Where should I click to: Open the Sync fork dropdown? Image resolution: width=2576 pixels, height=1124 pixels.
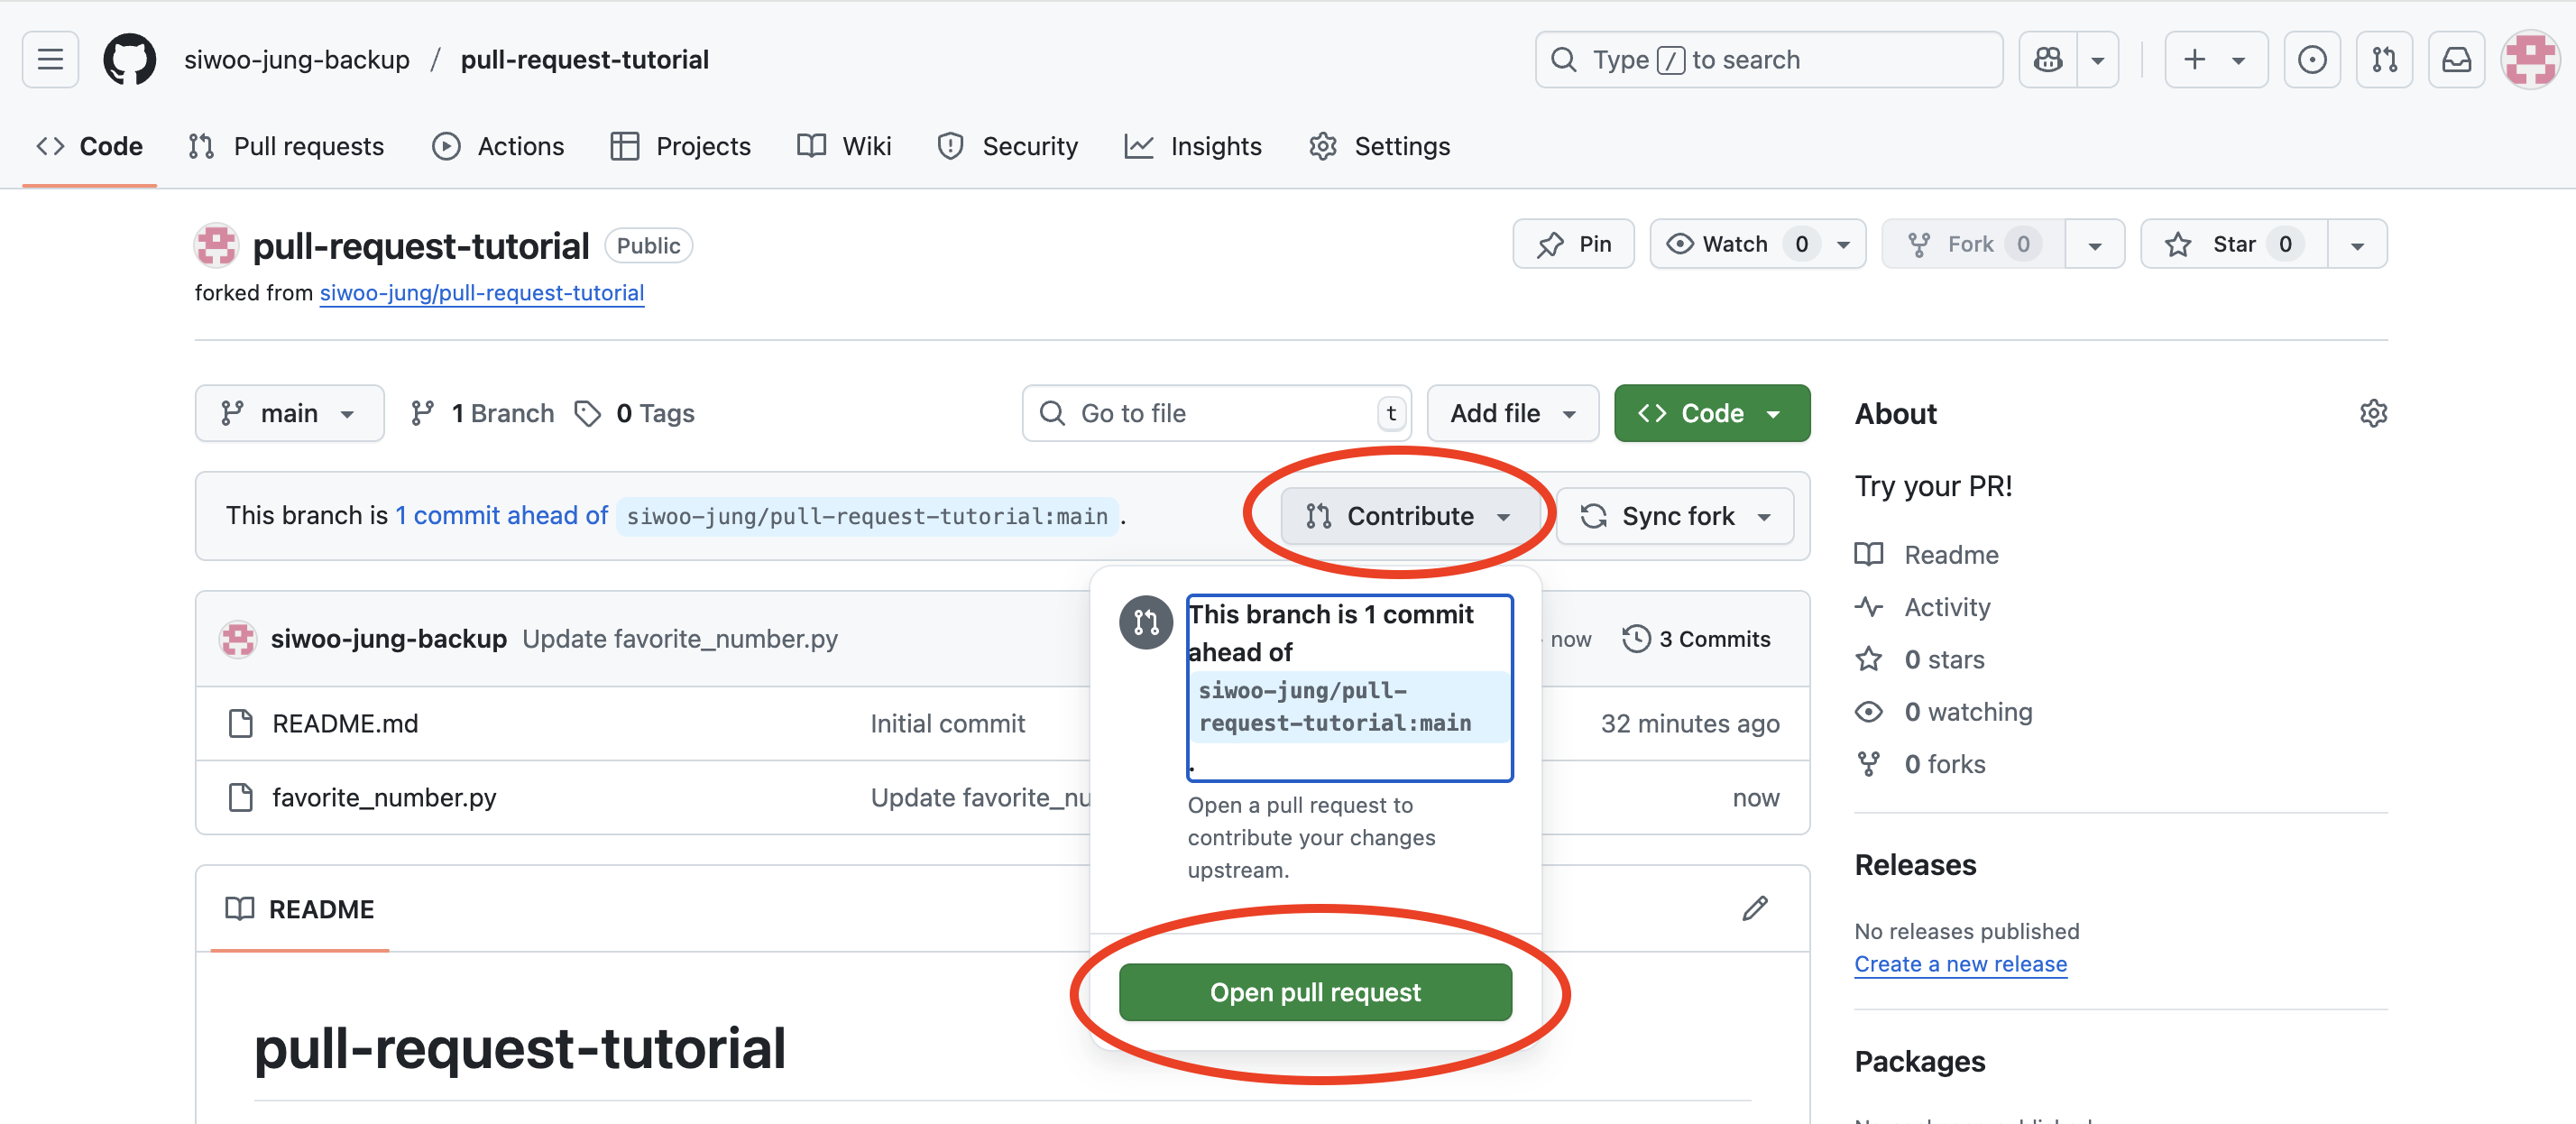(x=1675, y=516)
